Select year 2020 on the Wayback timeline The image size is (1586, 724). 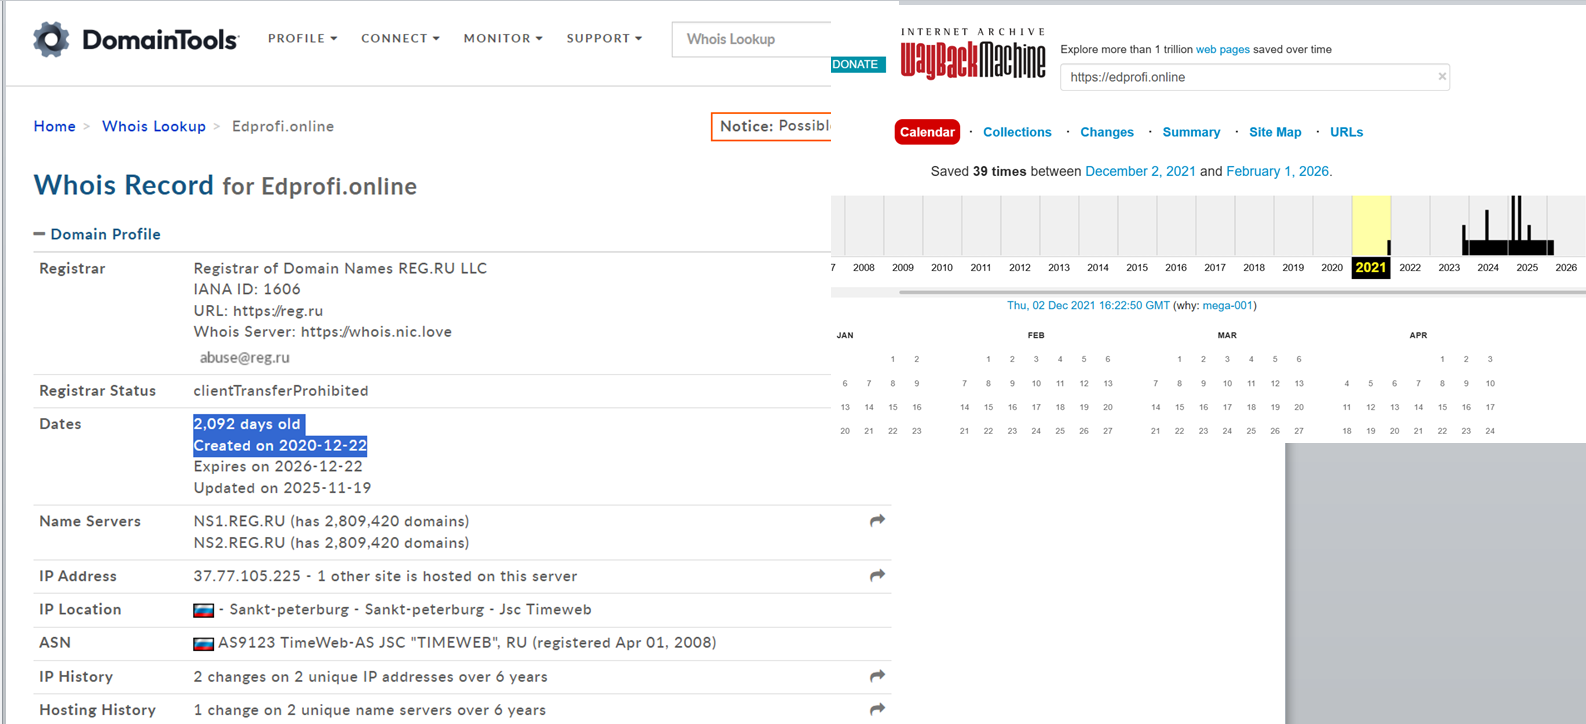1332,267
